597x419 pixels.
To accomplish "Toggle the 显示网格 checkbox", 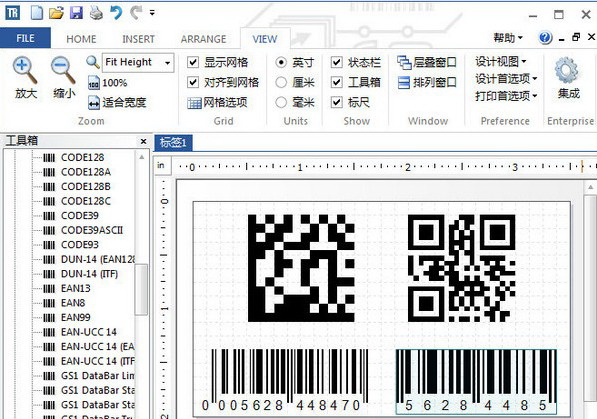I will (x=193, y=62).
